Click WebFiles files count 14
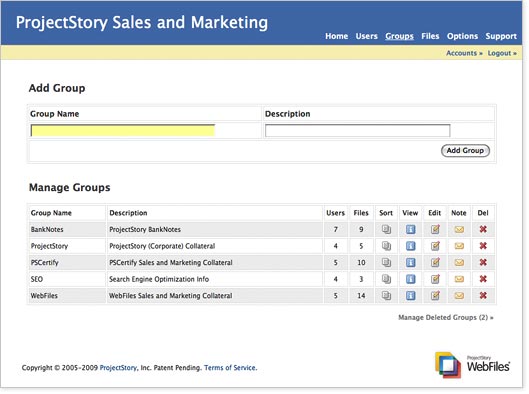This screenshot has width=529, height=394. pyautogui.click(x=361, y=296)
